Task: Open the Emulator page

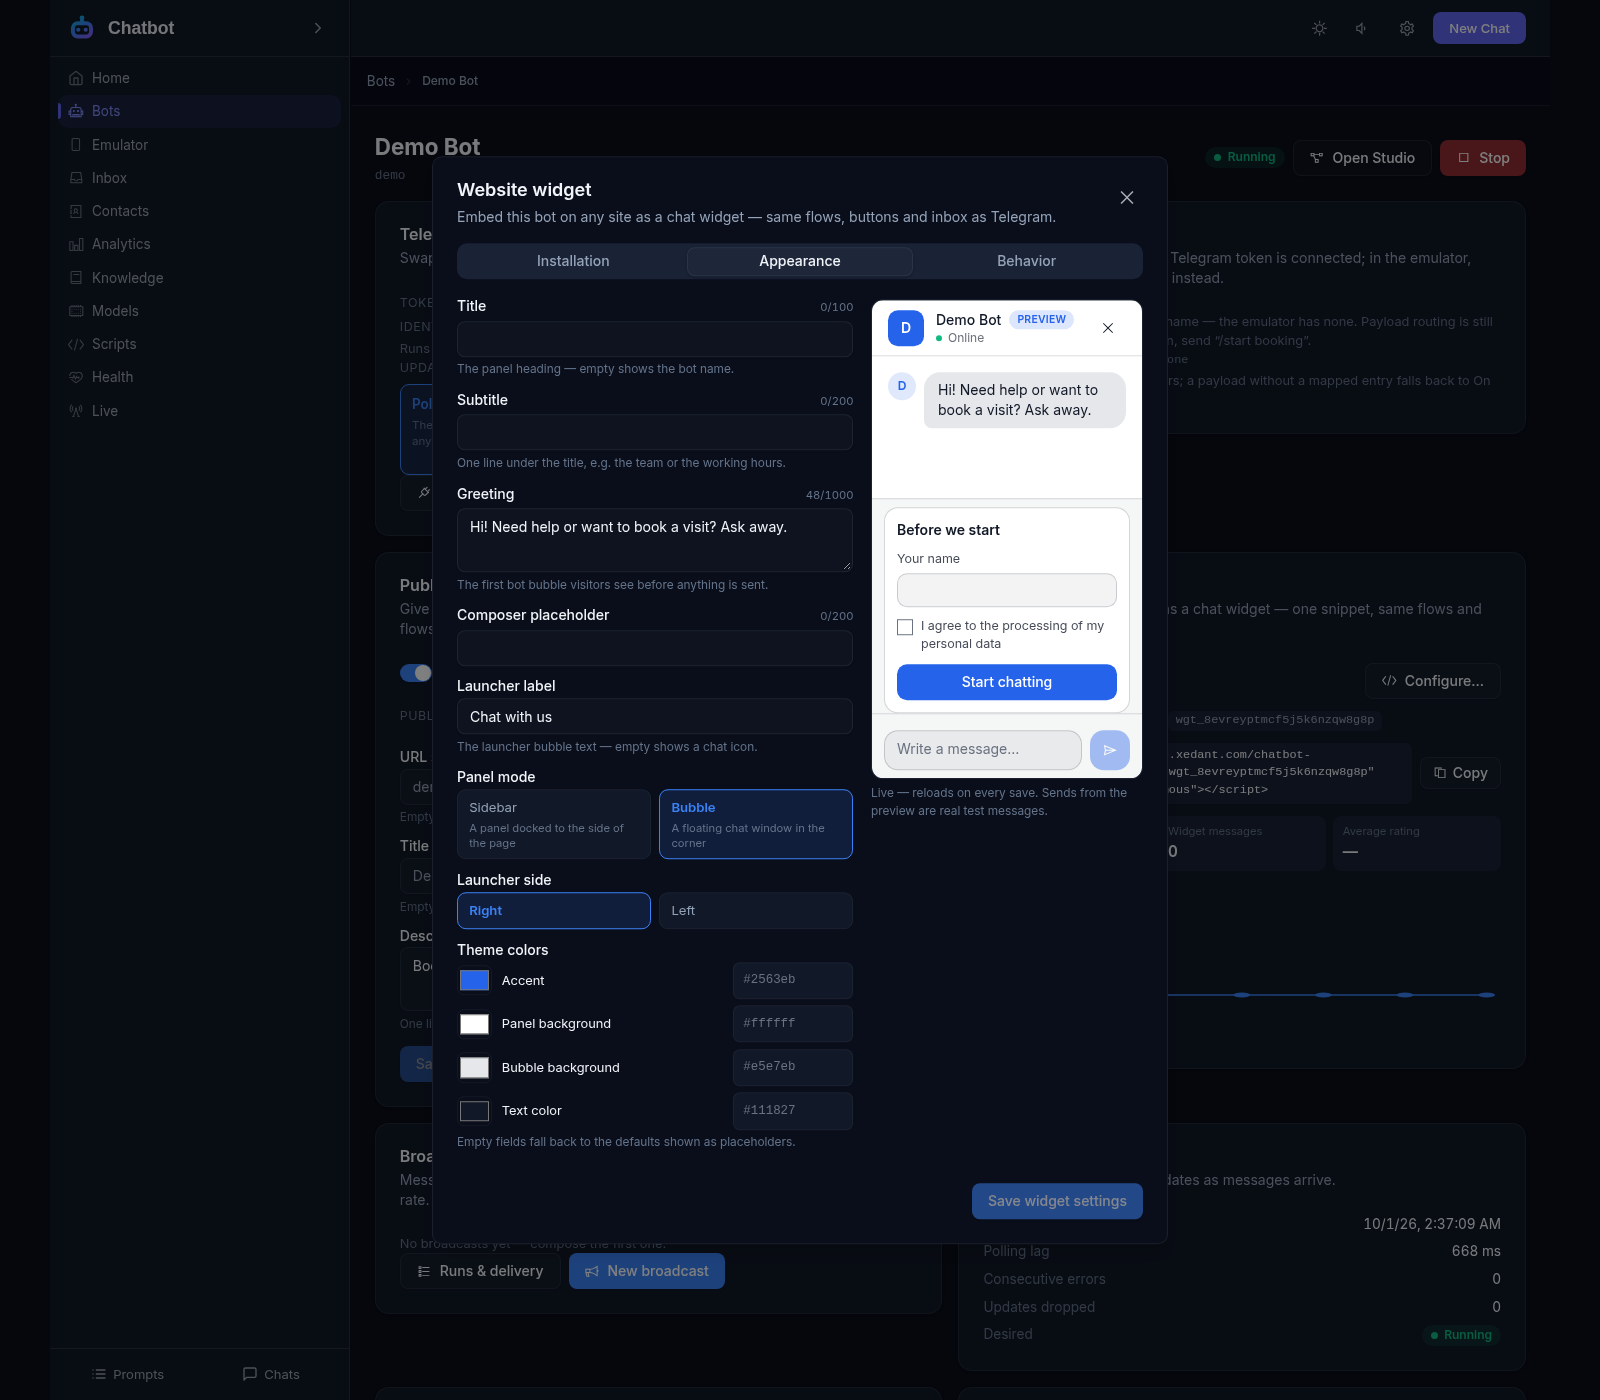Action: coord(199,145)
